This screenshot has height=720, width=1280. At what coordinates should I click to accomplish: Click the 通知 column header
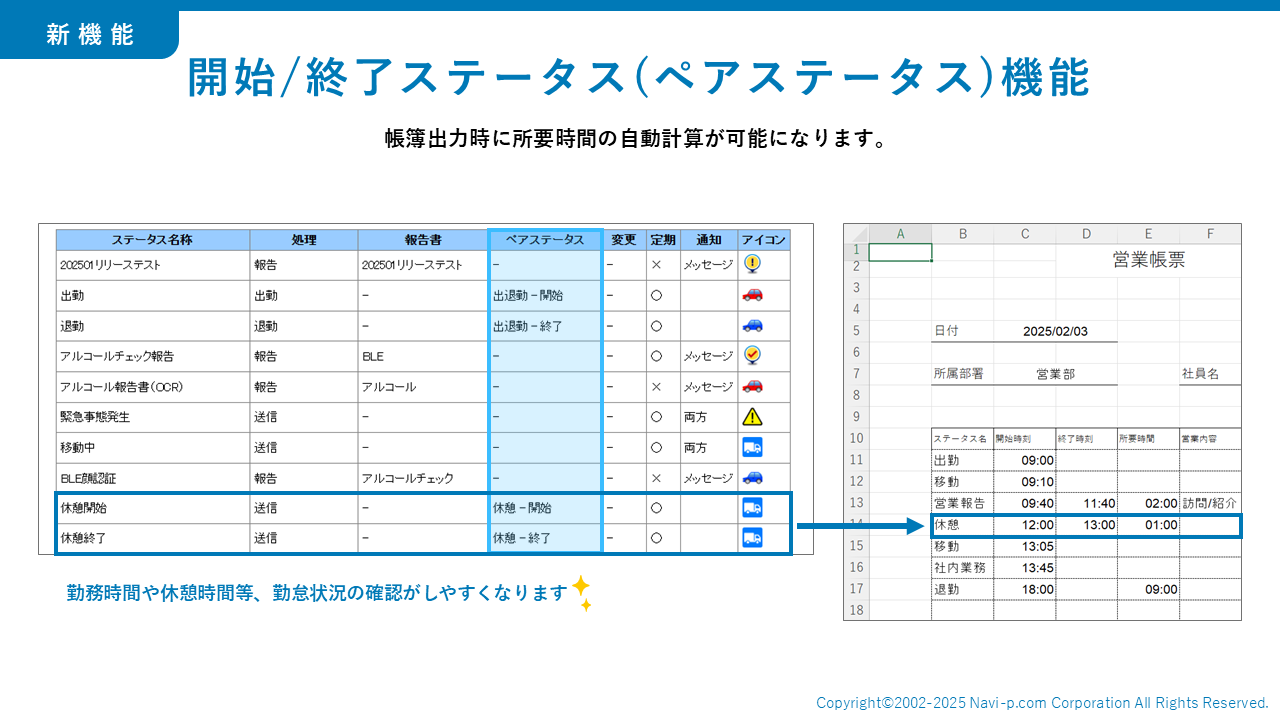[709, 240]
